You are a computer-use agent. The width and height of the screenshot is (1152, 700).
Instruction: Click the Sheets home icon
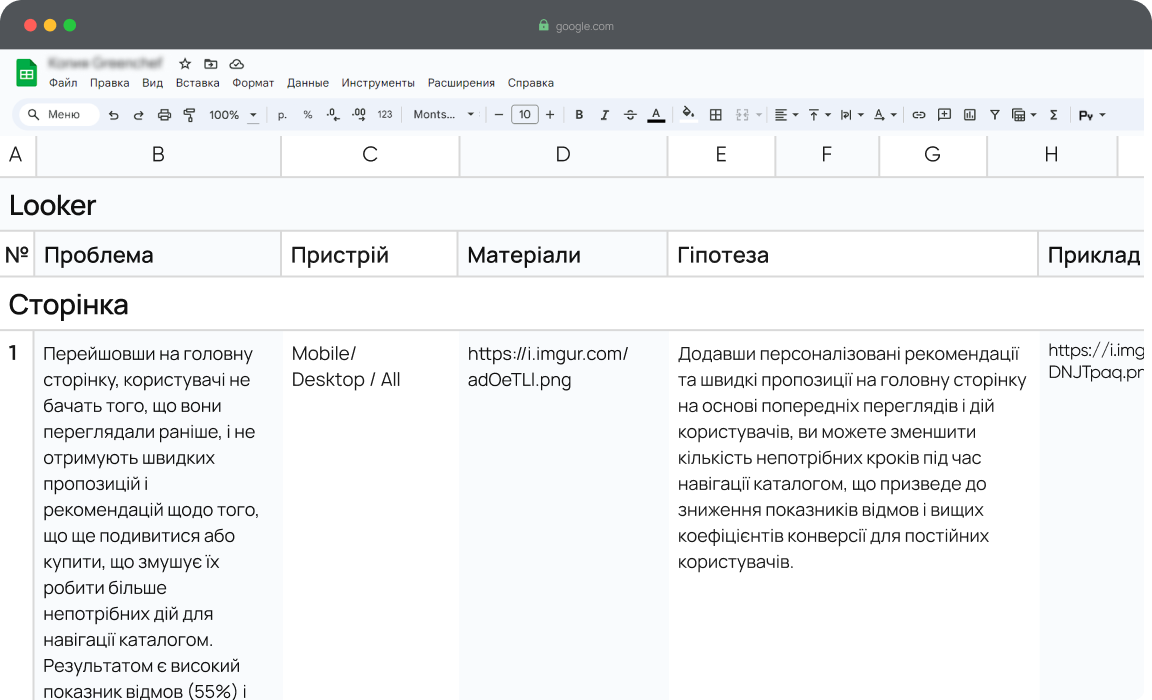[x=25, y=73]
